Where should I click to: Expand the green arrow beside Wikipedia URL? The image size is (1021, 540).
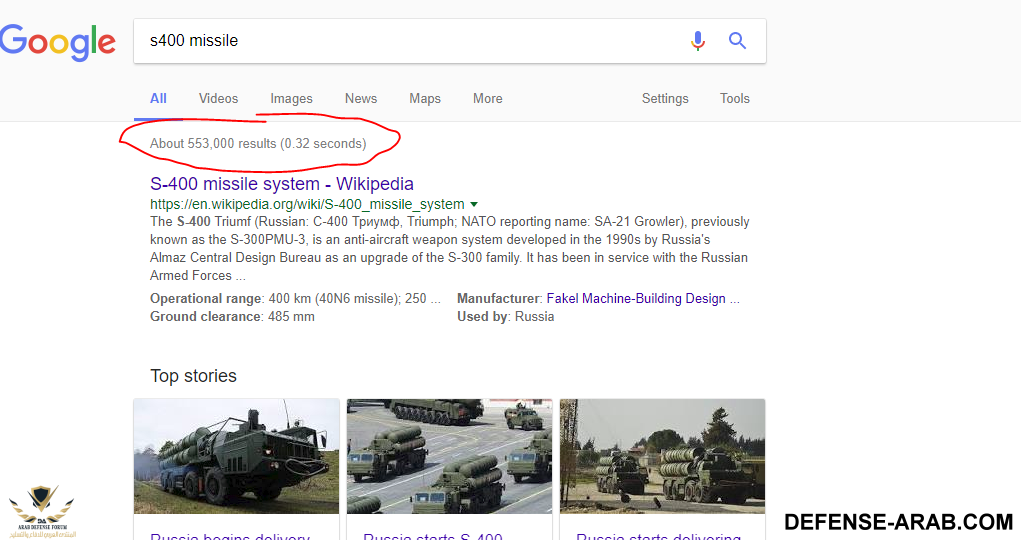(474, 205)
